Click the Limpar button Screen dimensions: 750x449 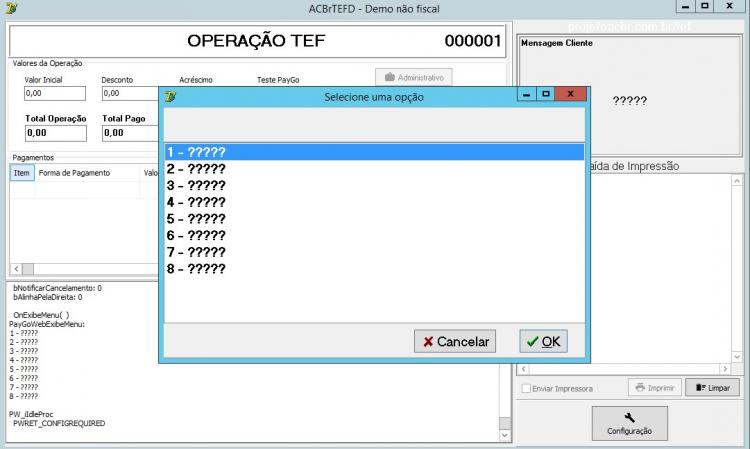(713, 387)
